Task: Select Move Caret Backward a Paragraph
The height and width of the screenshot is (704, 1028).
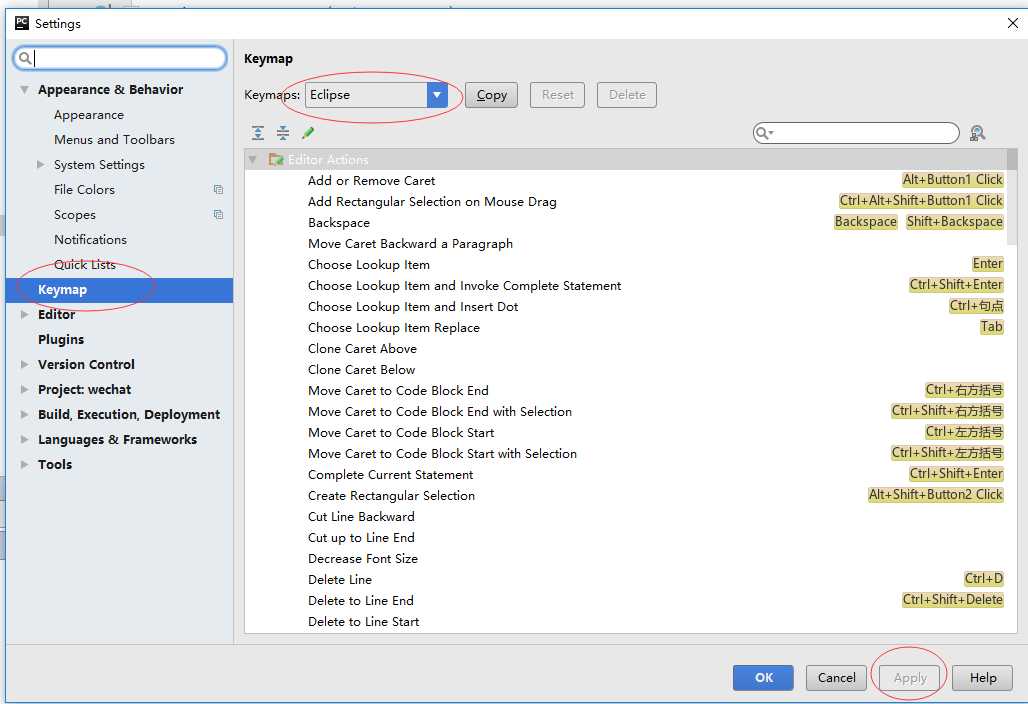Action: pos(410,244)
